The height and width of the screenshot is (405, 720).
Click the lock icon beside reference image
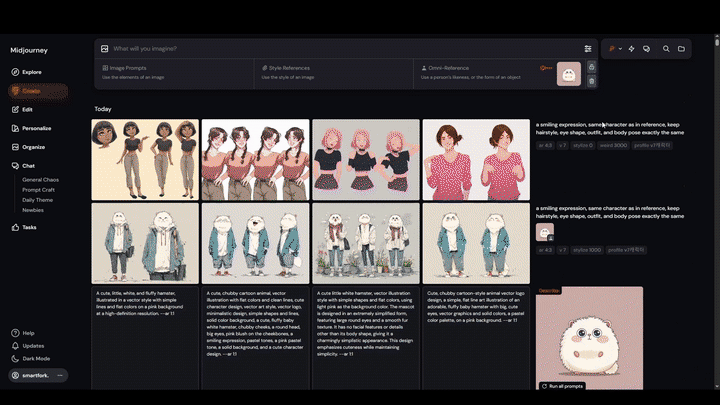tap(591, 67)
